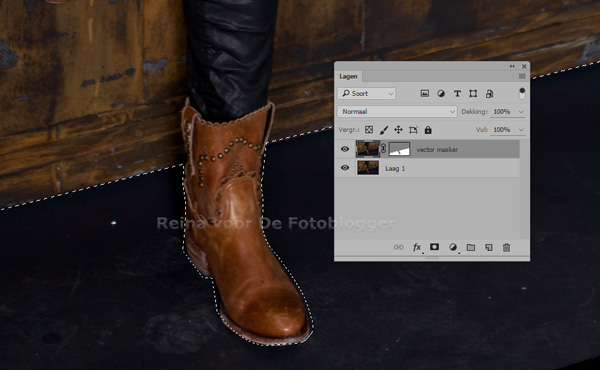
Task: Open the Dekking opacity slider arrow
Action: point(521,112)
